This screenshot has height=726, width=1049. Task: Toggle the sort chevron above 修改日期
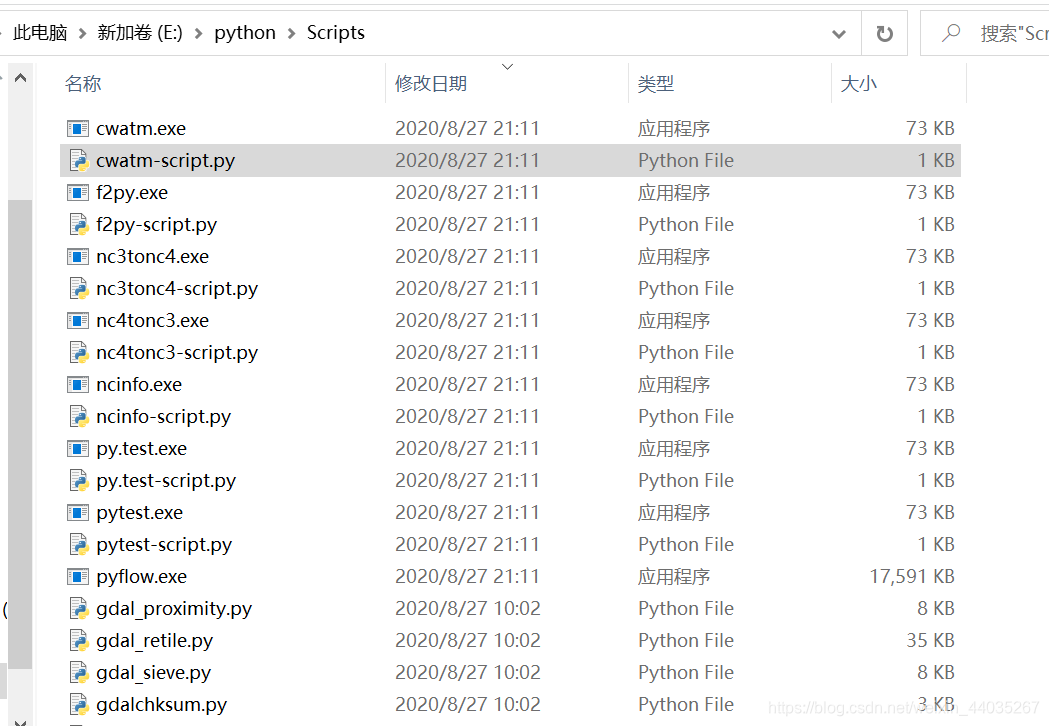[506, 68]
